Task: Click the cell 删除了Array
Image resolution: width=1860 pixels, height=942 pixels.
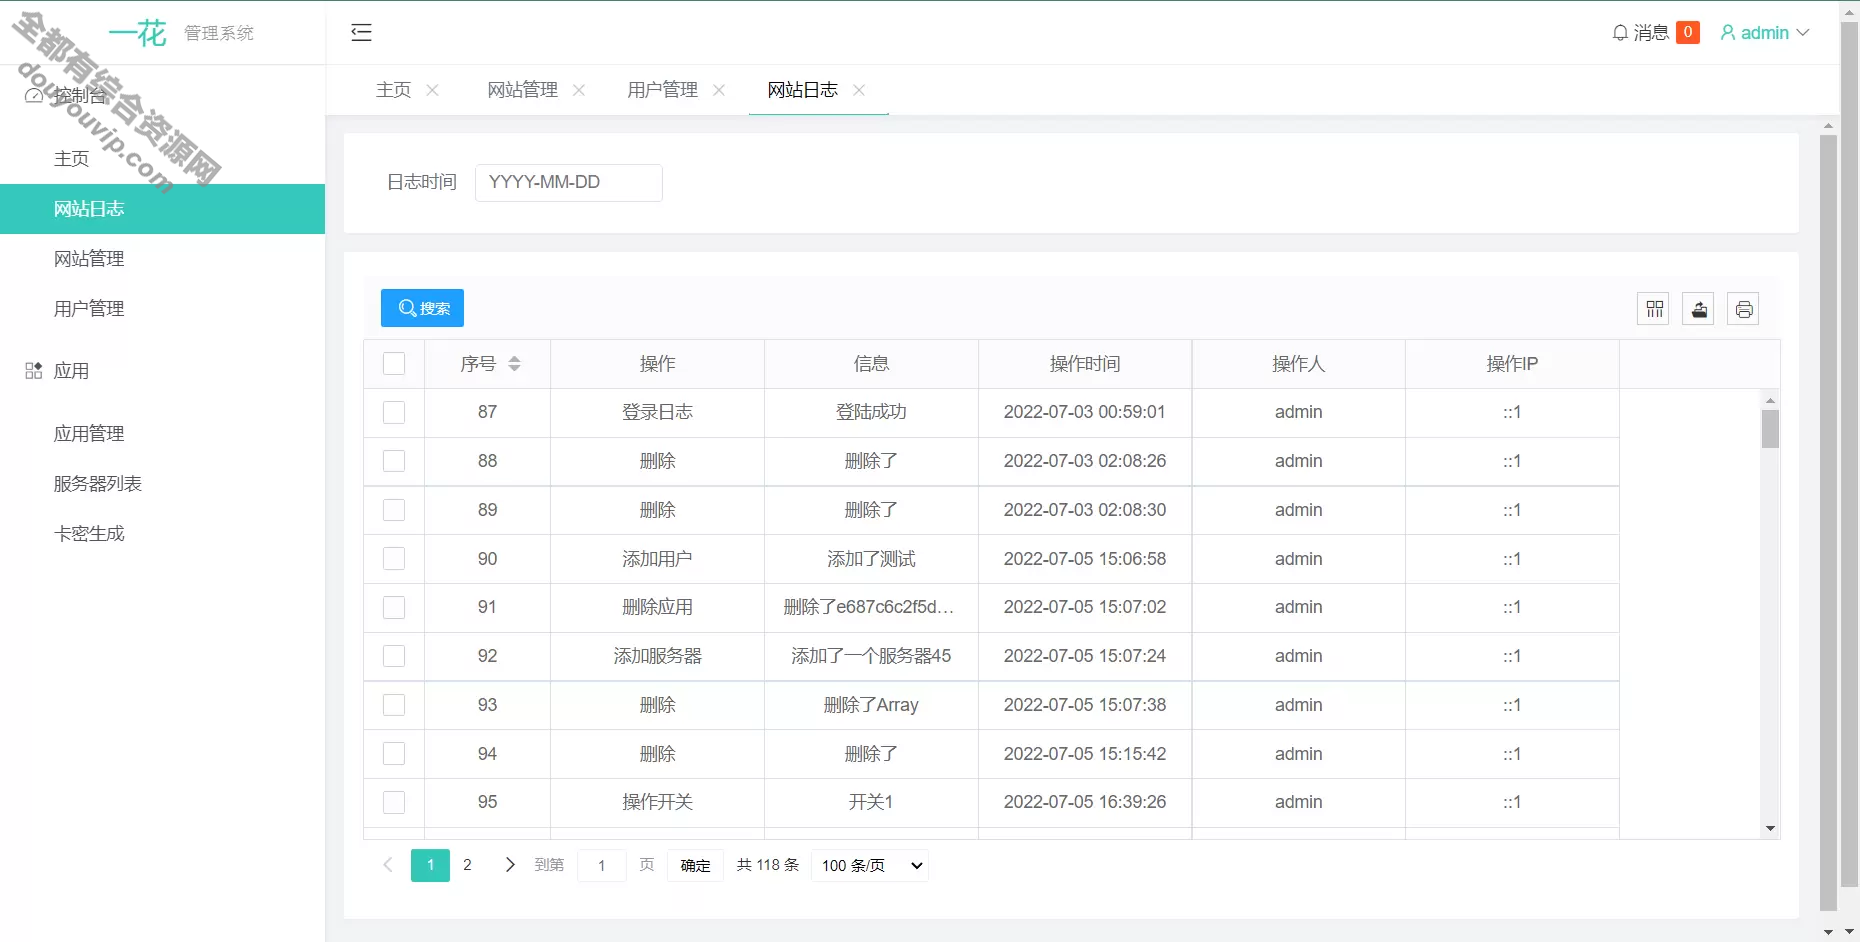Action: coord(871,705)
